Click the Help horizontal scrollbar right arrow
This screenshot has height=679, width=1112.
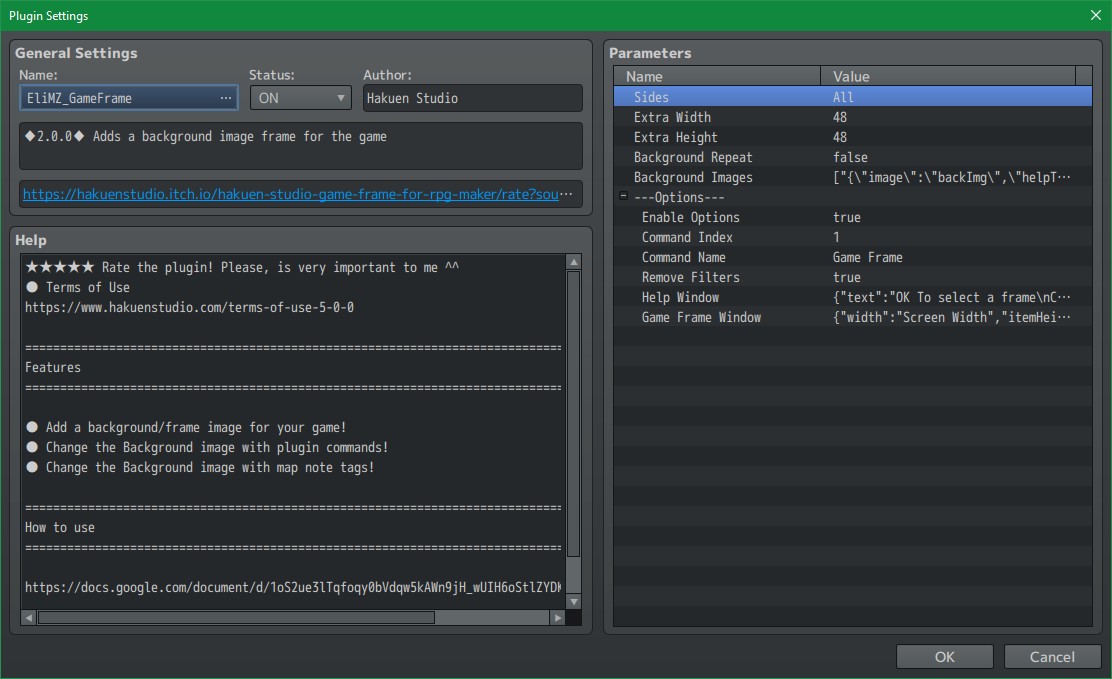pos(557,618)
